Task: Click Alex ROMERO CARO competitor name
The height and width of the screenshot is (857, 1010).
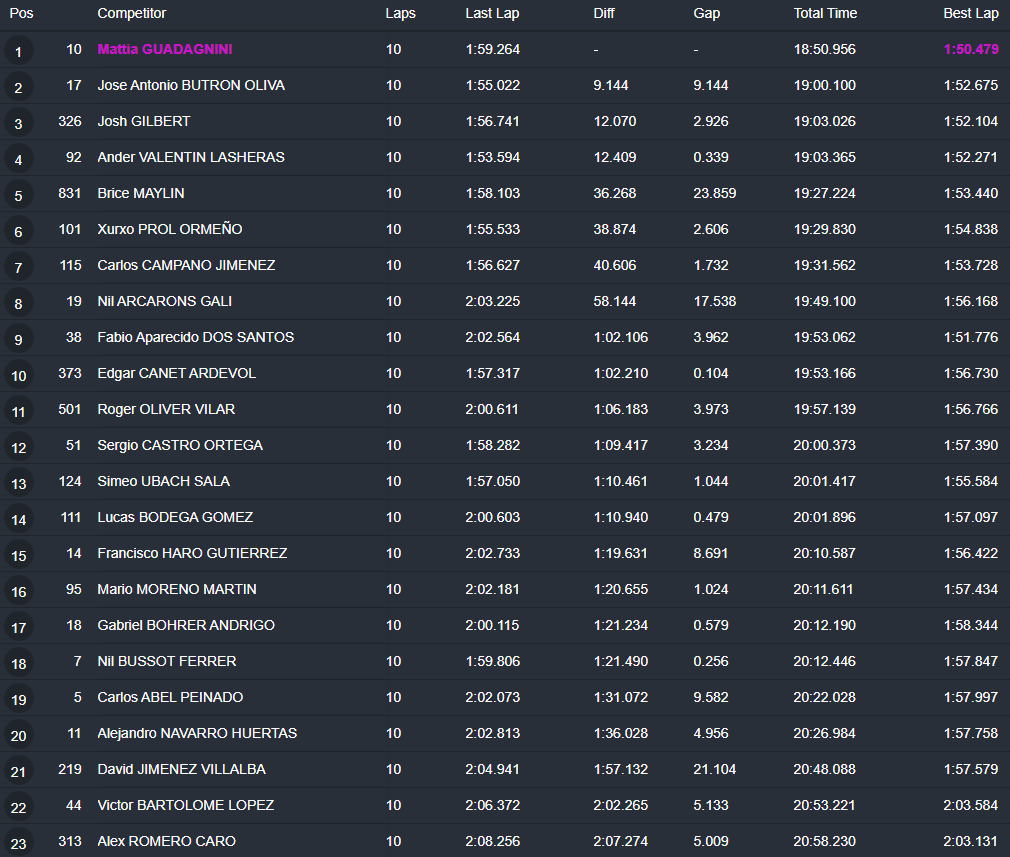Action: tap(166, 841)
